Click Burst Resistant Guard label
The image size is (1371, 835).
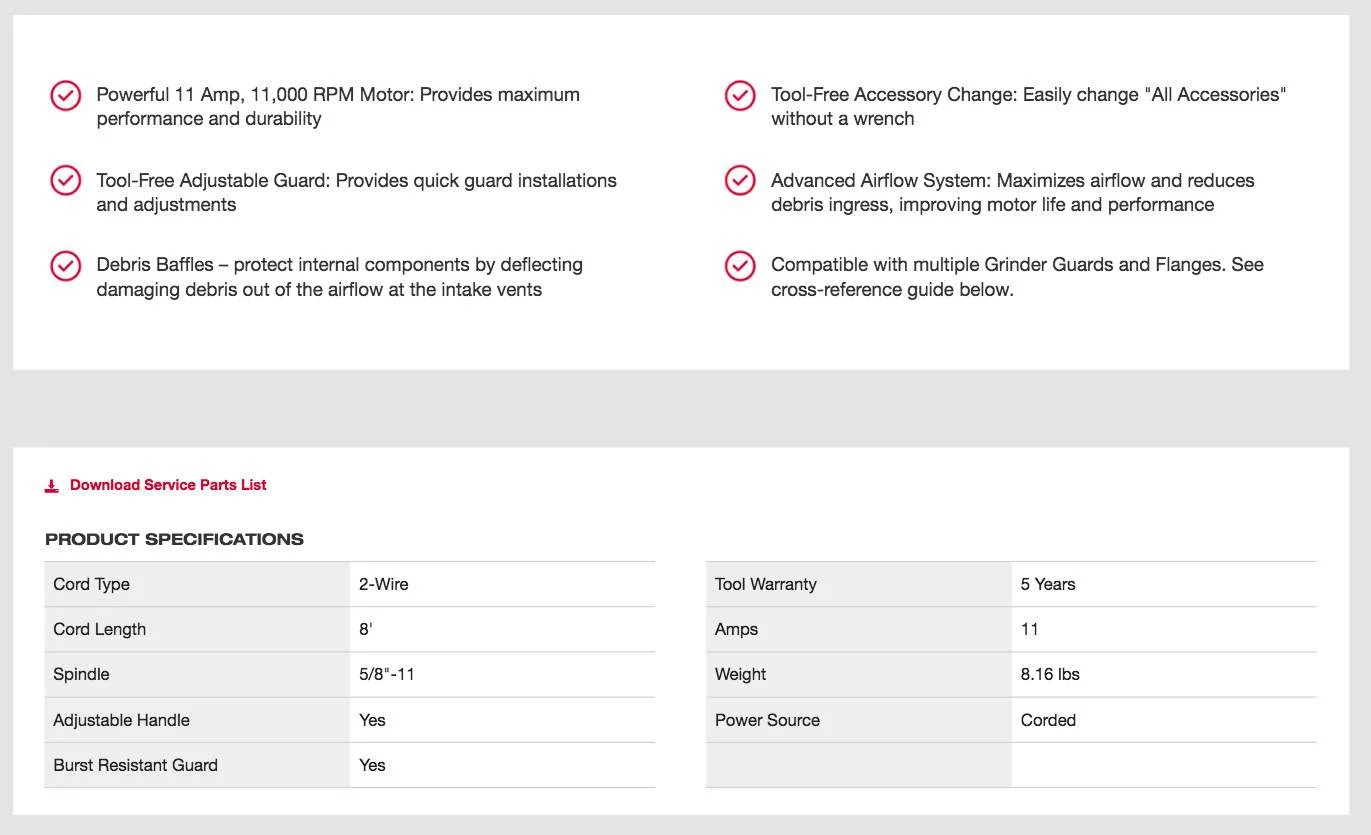[135, 765]
